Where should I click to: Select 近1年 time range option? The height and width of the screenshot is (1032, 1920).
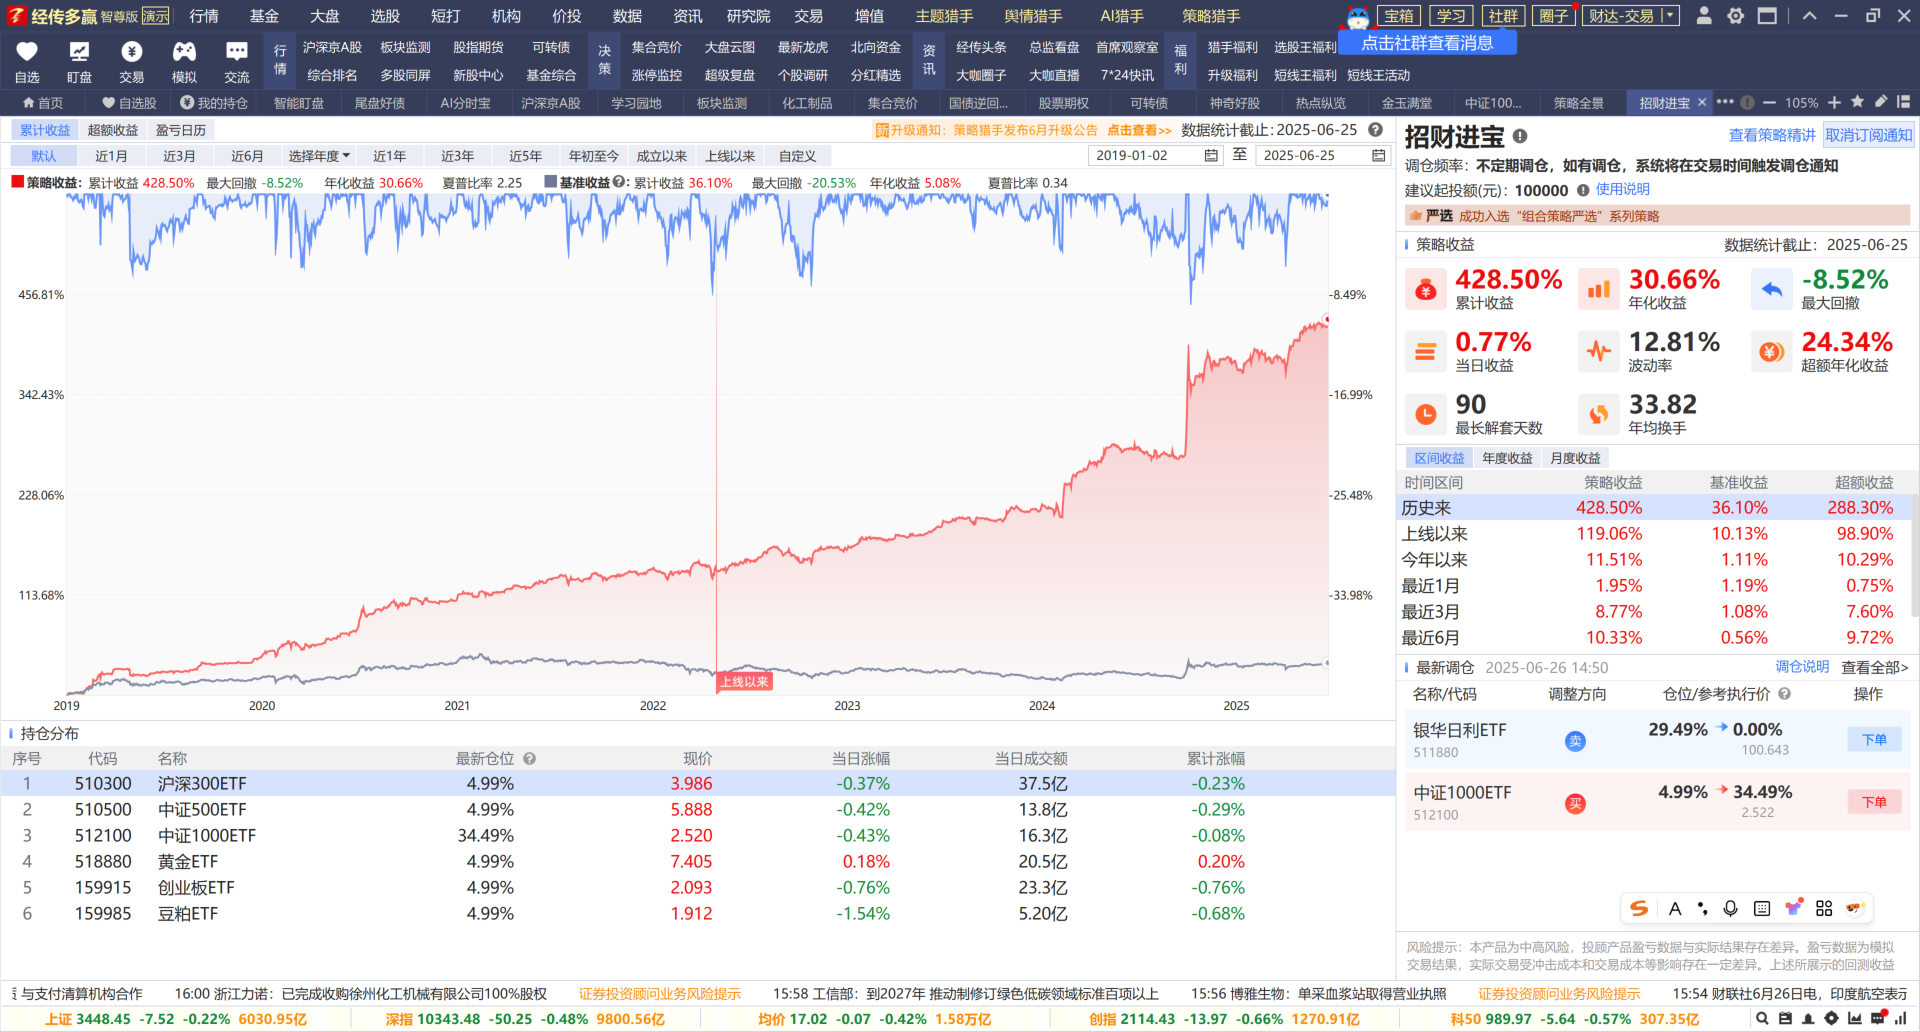[x=389, y=156]
